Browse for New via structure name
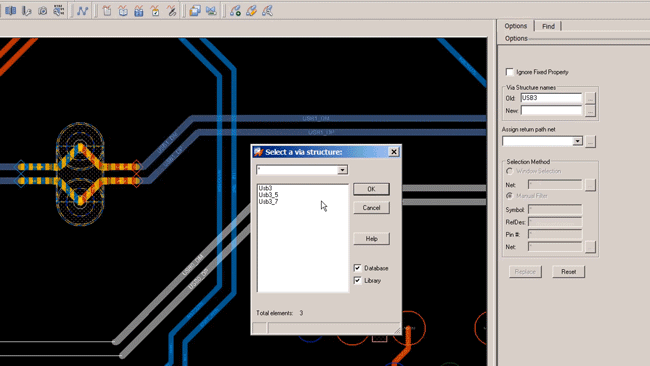The height and width of the screenshot is (366, 650). pyautogui.click(x=590, y=111)
